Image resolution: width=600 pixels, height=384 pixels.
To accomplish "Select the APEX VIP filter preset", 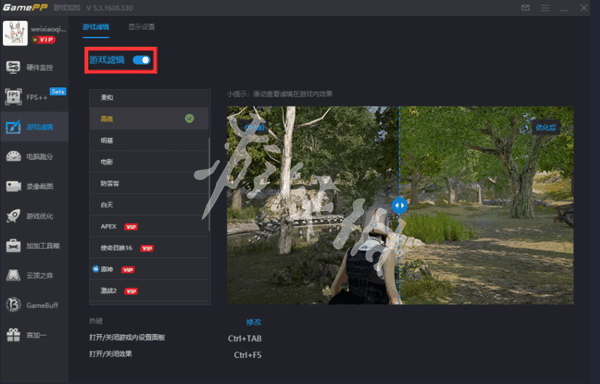I will coord(149,226).
